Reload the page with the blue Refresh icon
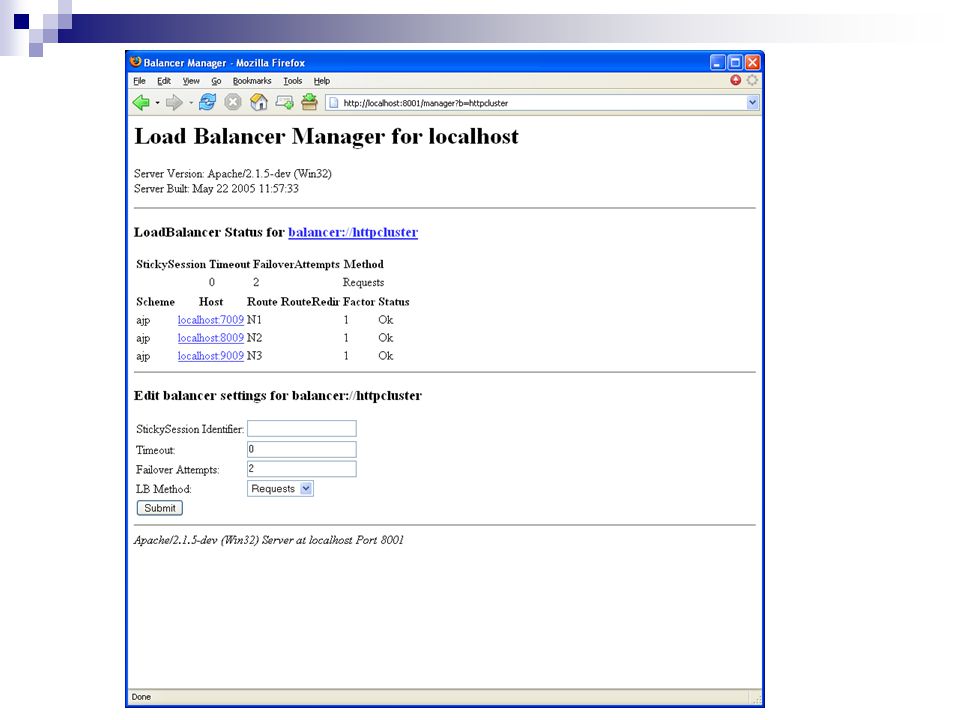Screen dimensions: 960x720 point(208,102)
